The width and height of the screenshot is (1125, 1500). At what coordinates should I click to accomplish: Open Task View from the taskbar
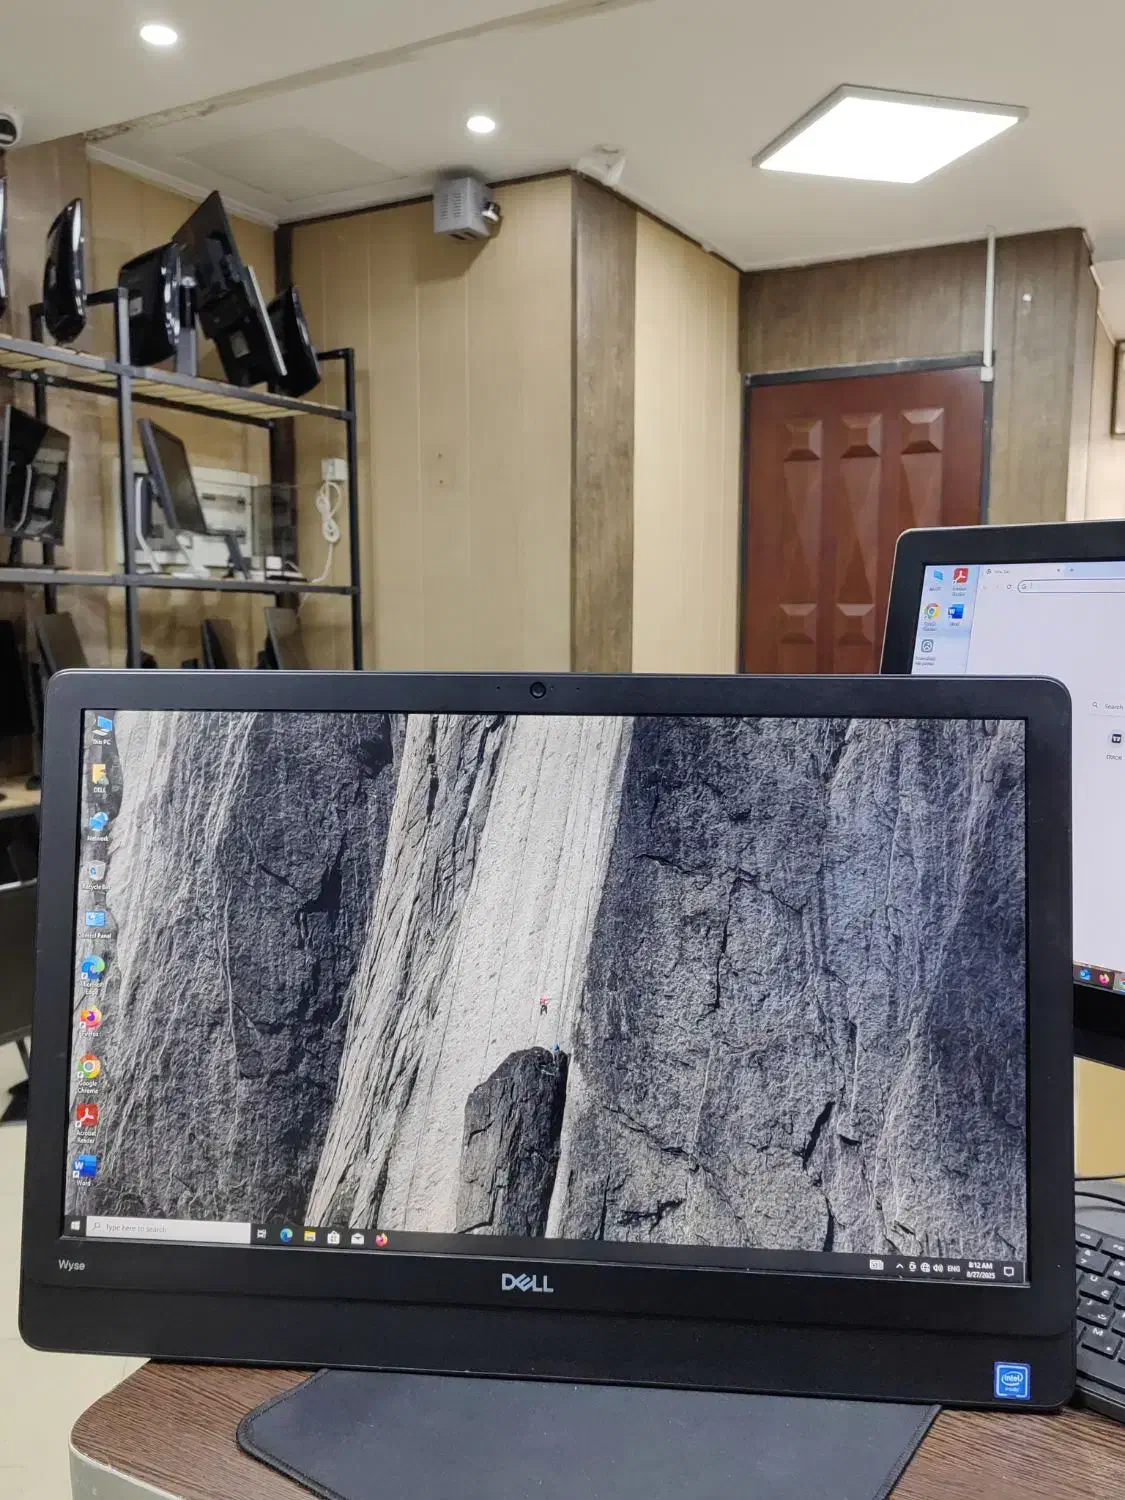pos(263,1234)
